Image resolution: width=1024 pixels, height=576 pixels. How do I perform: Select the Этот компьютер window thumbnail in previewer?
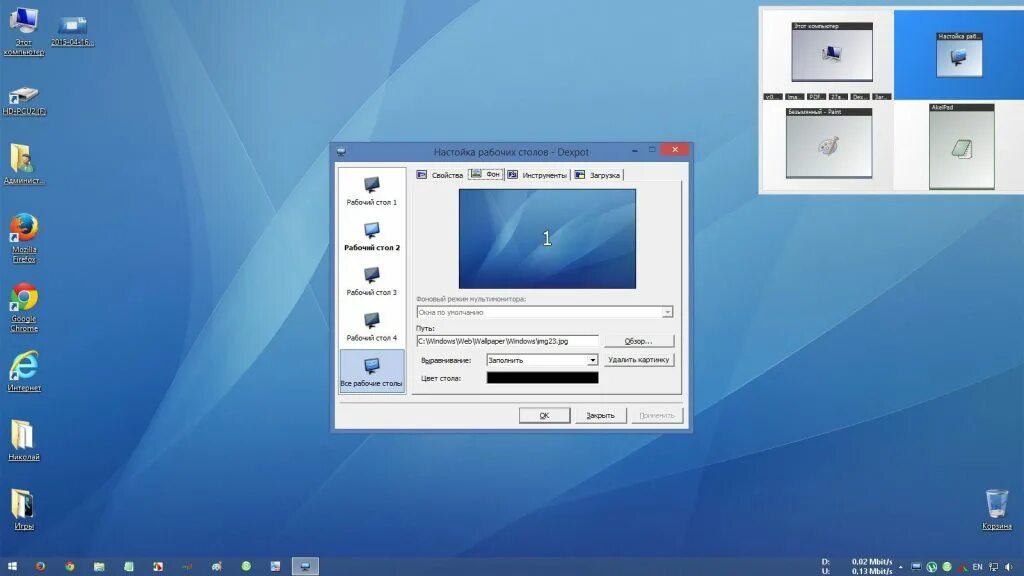832,52
